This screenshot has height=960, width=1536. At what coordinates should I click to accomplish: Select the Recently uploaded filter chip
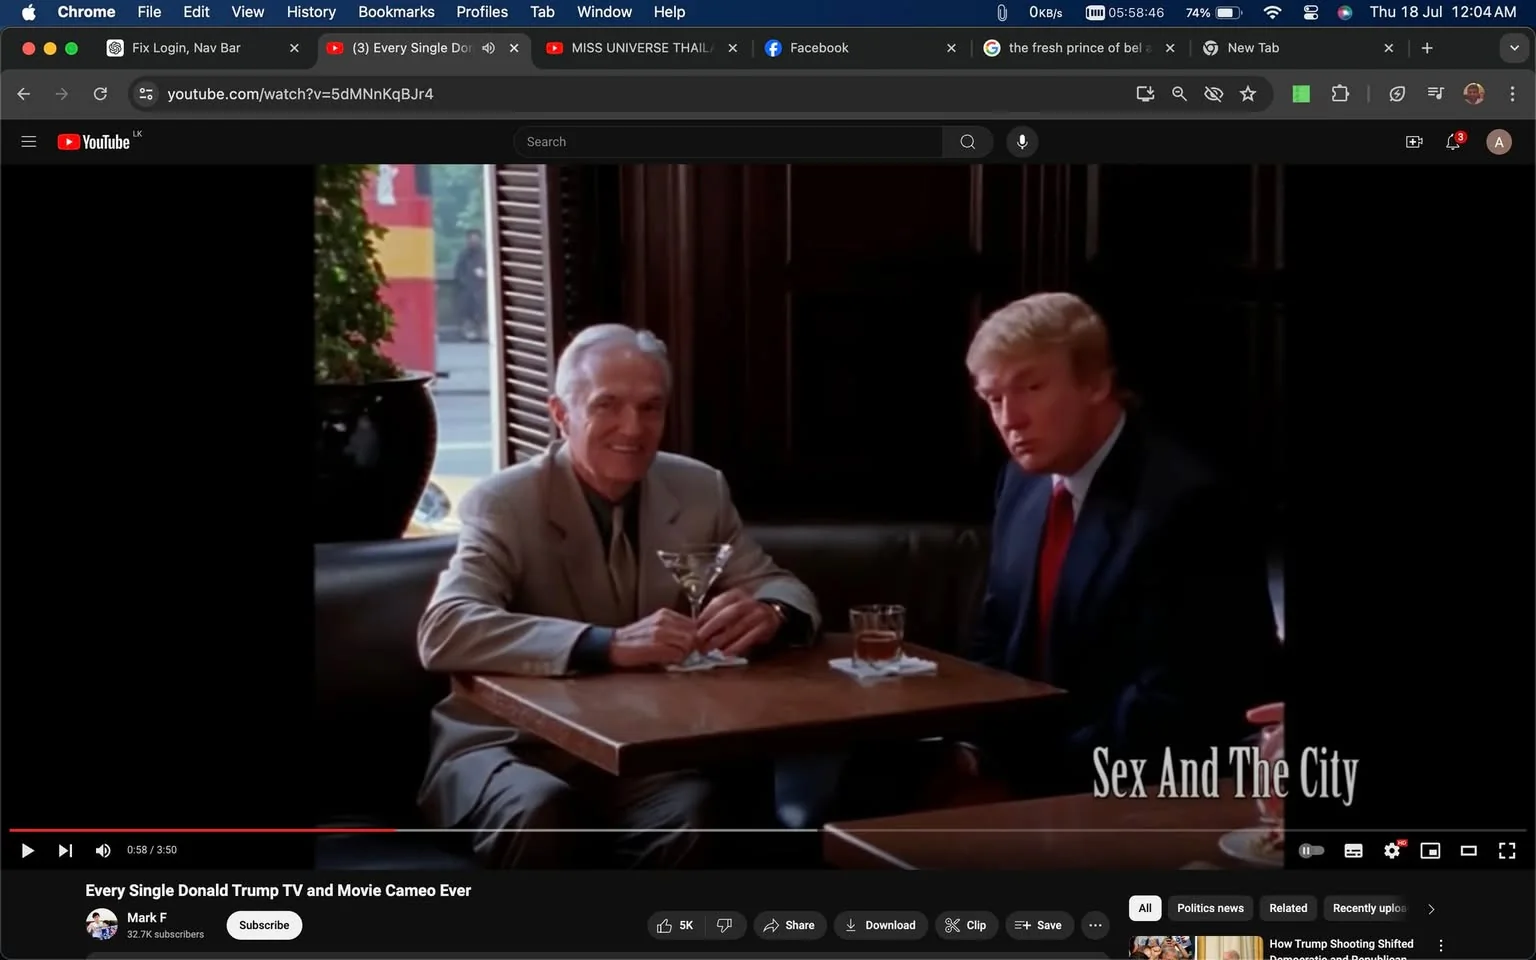pos(1369,908)
